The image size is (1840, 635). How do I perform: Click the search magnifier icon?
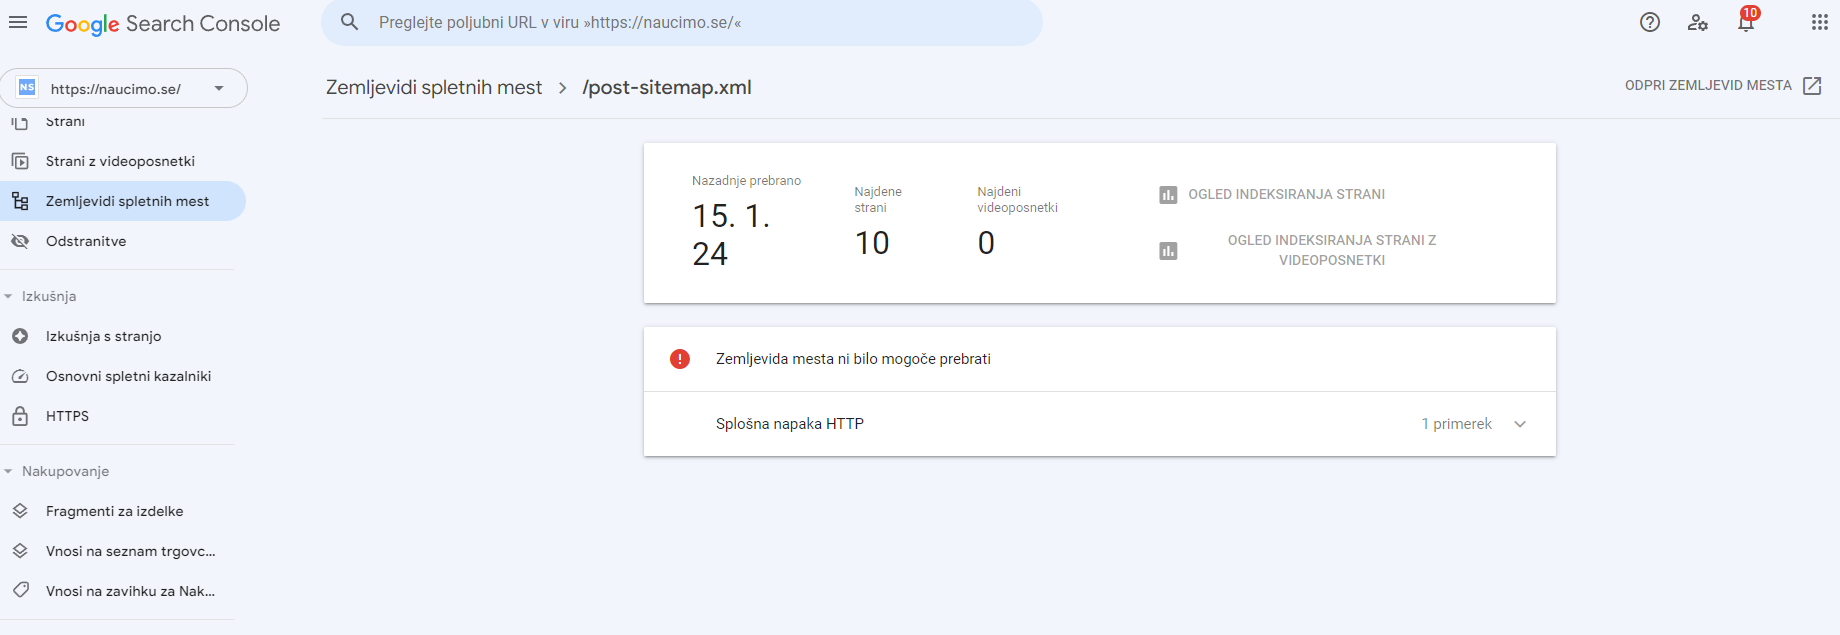(x=349, y=22)
